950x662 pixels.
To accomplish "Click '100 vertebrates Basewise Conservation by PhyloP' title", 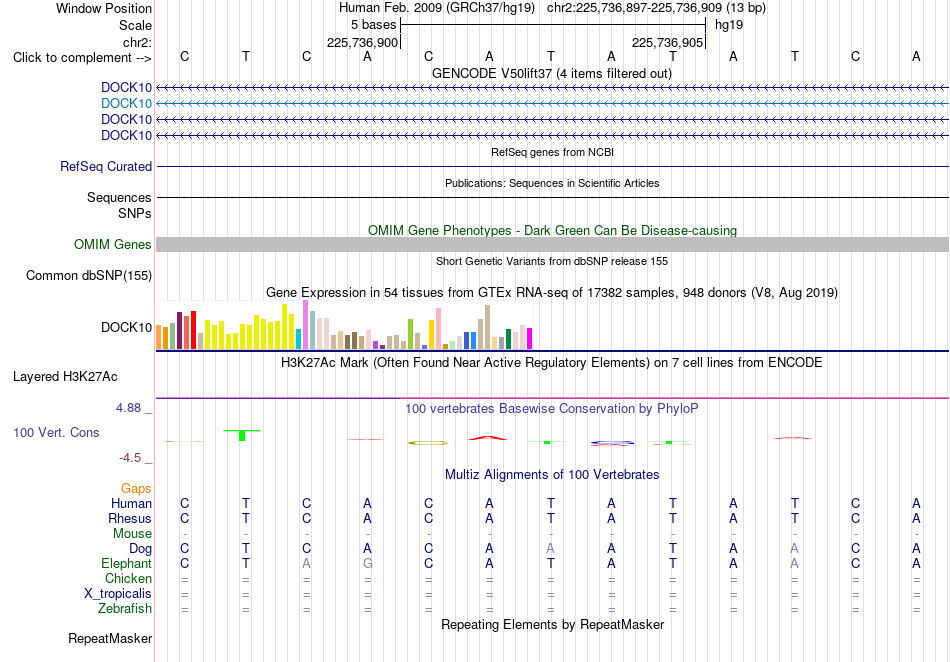I will (x=552, y=408).
